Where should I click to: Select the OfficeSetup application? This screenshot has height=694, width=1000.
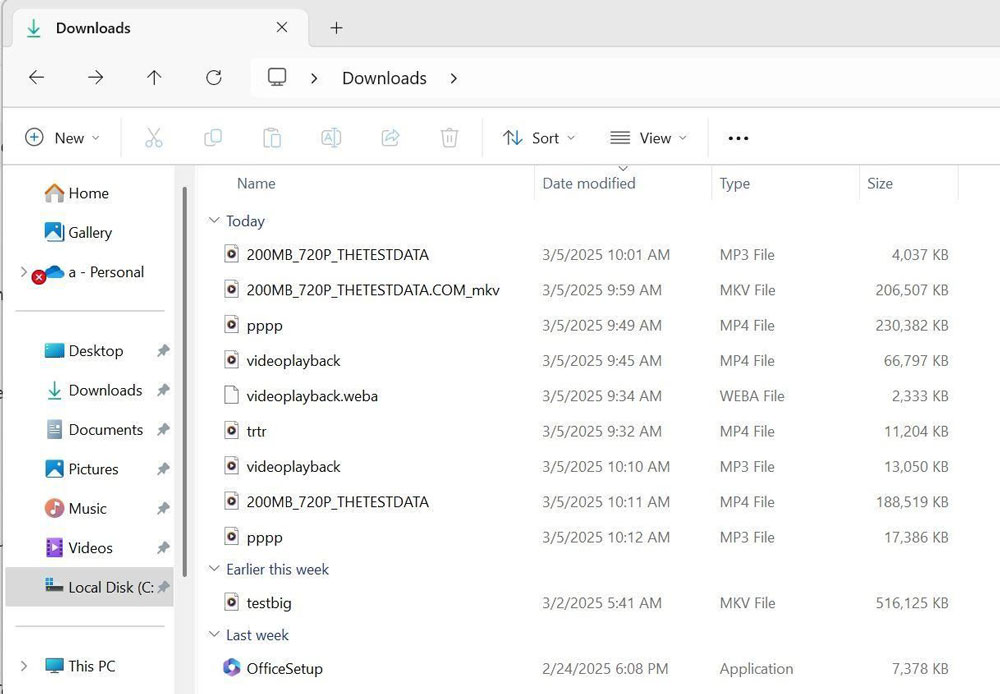(x=585, y=668)
